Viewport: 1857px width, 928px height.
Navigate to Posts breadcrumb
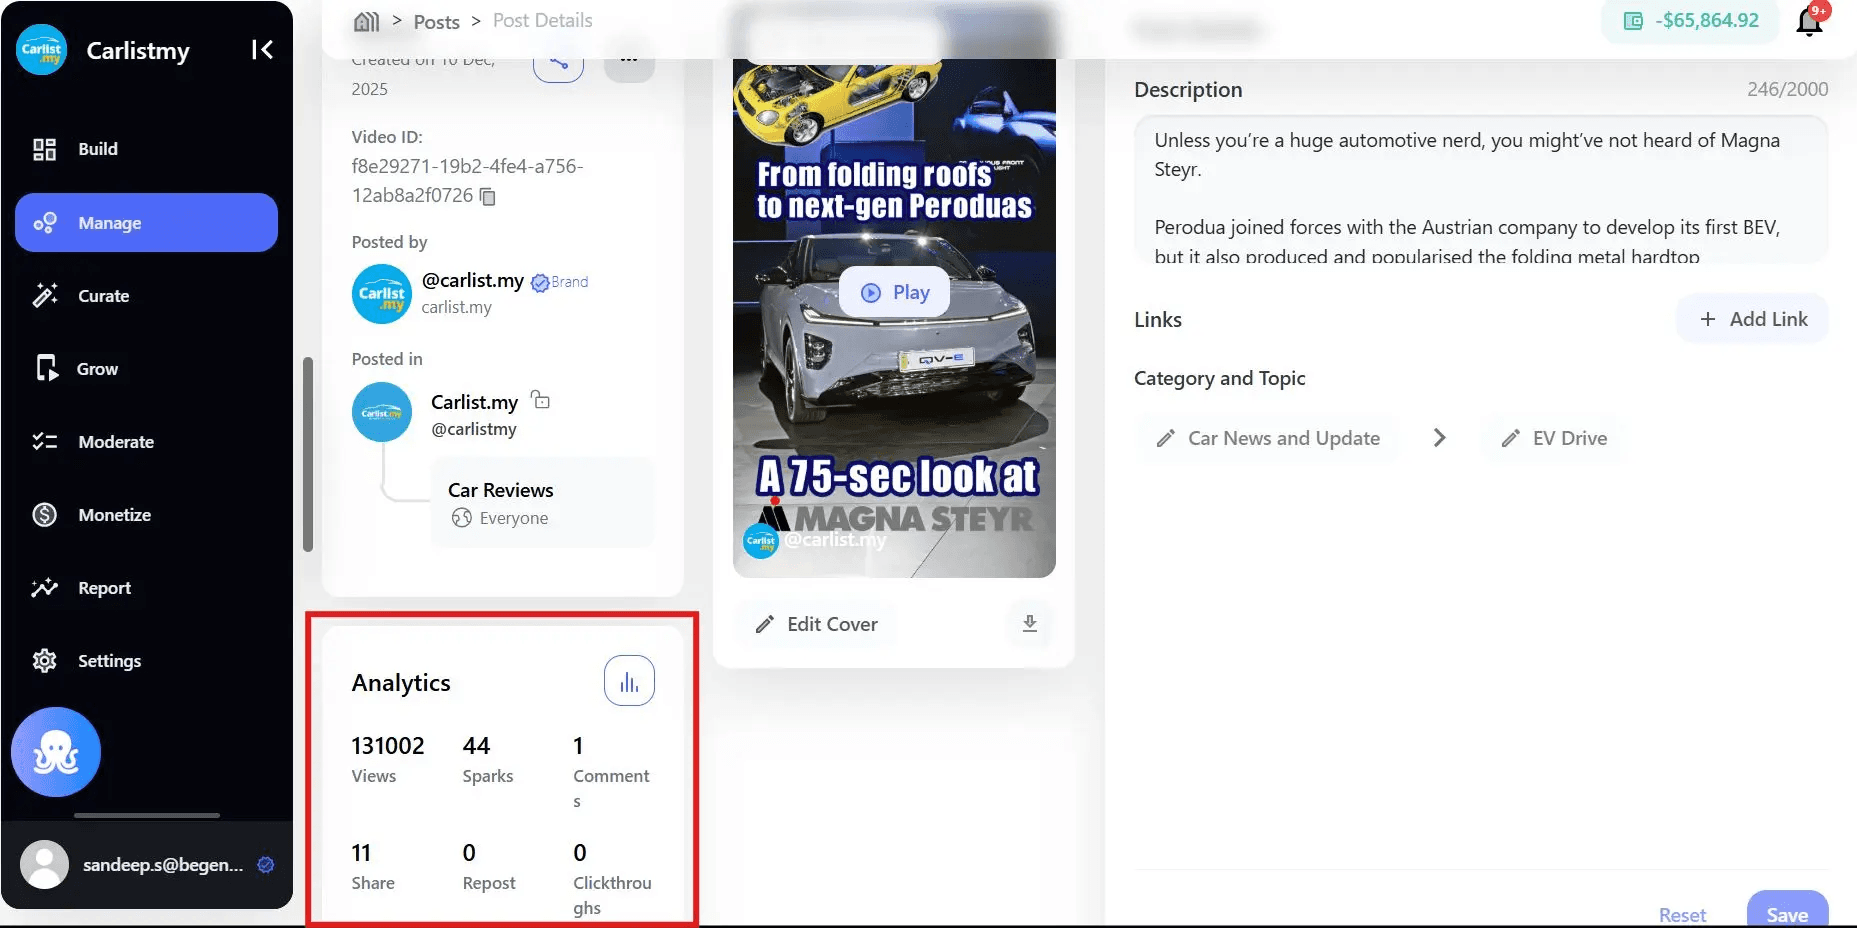point(437,22)
